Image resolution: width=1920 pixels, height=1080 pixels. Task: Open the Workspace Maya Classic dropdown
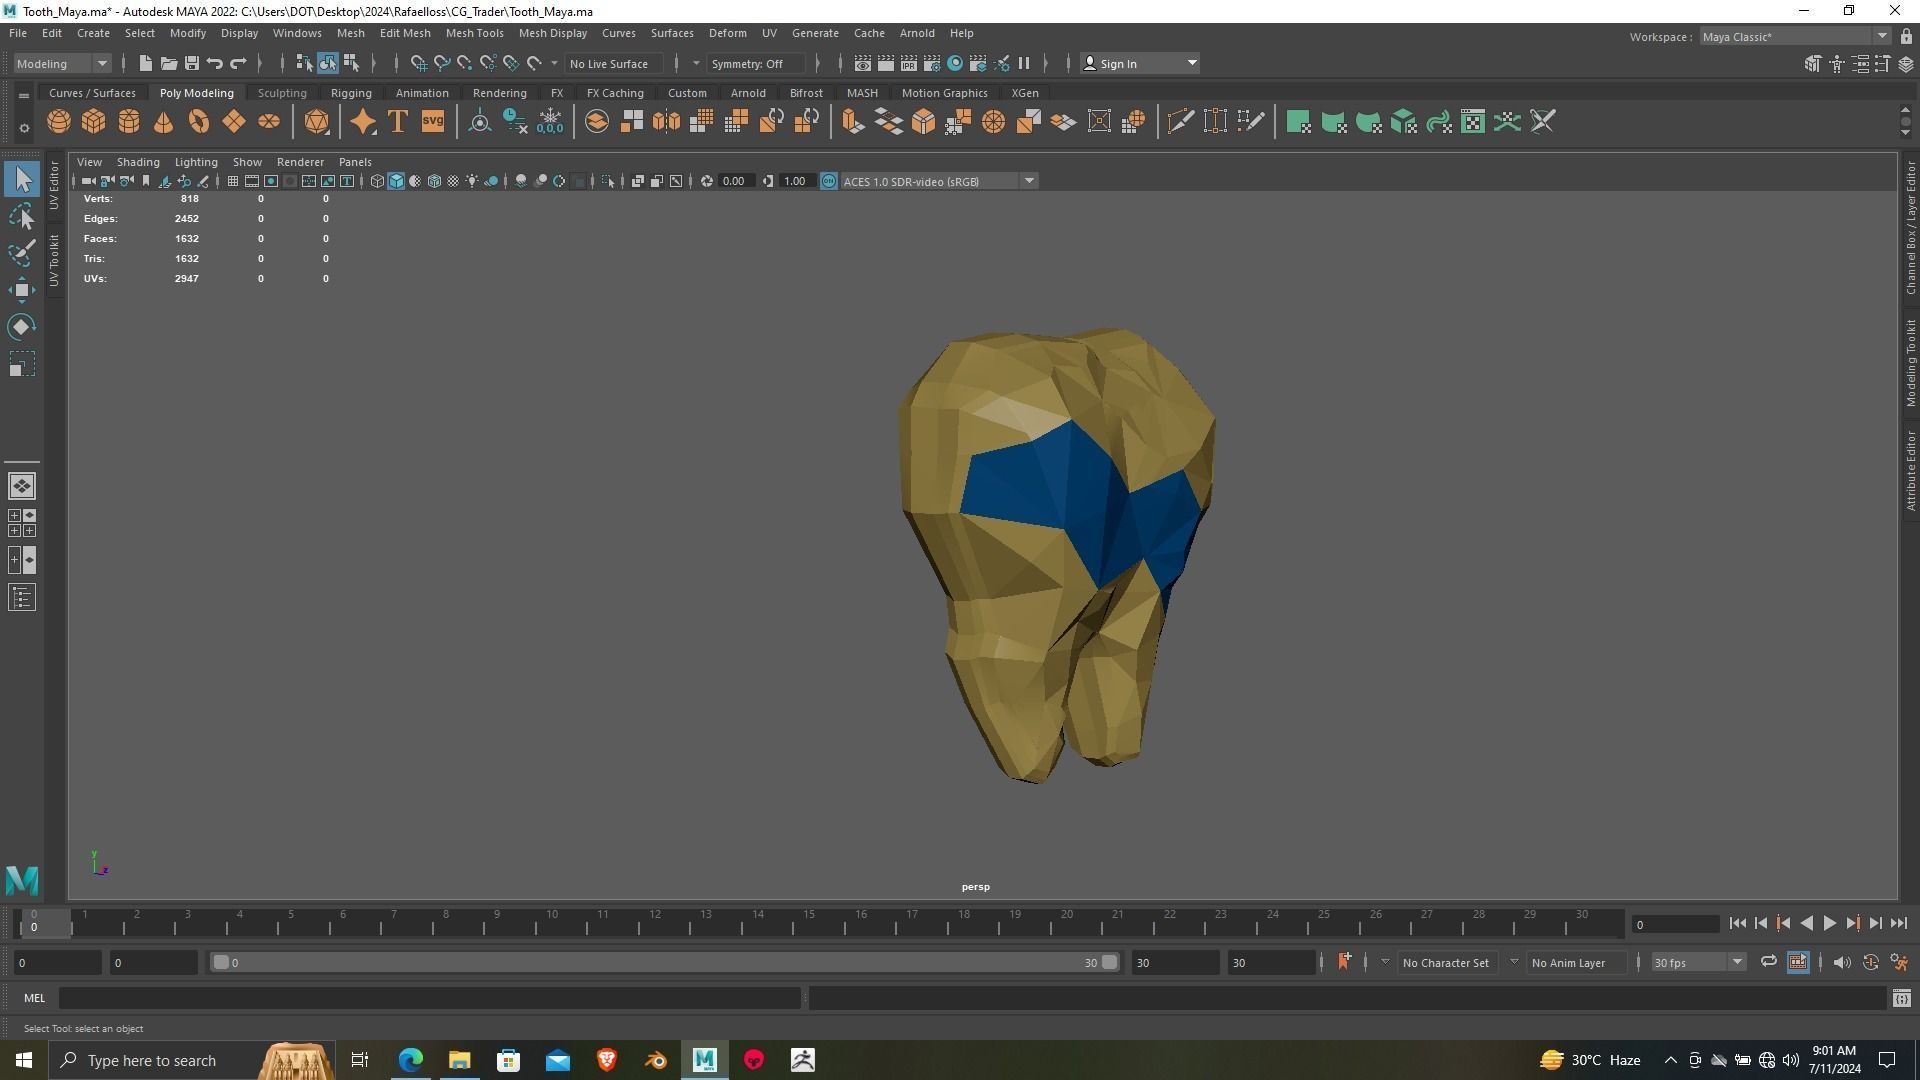pos(1795,37)
